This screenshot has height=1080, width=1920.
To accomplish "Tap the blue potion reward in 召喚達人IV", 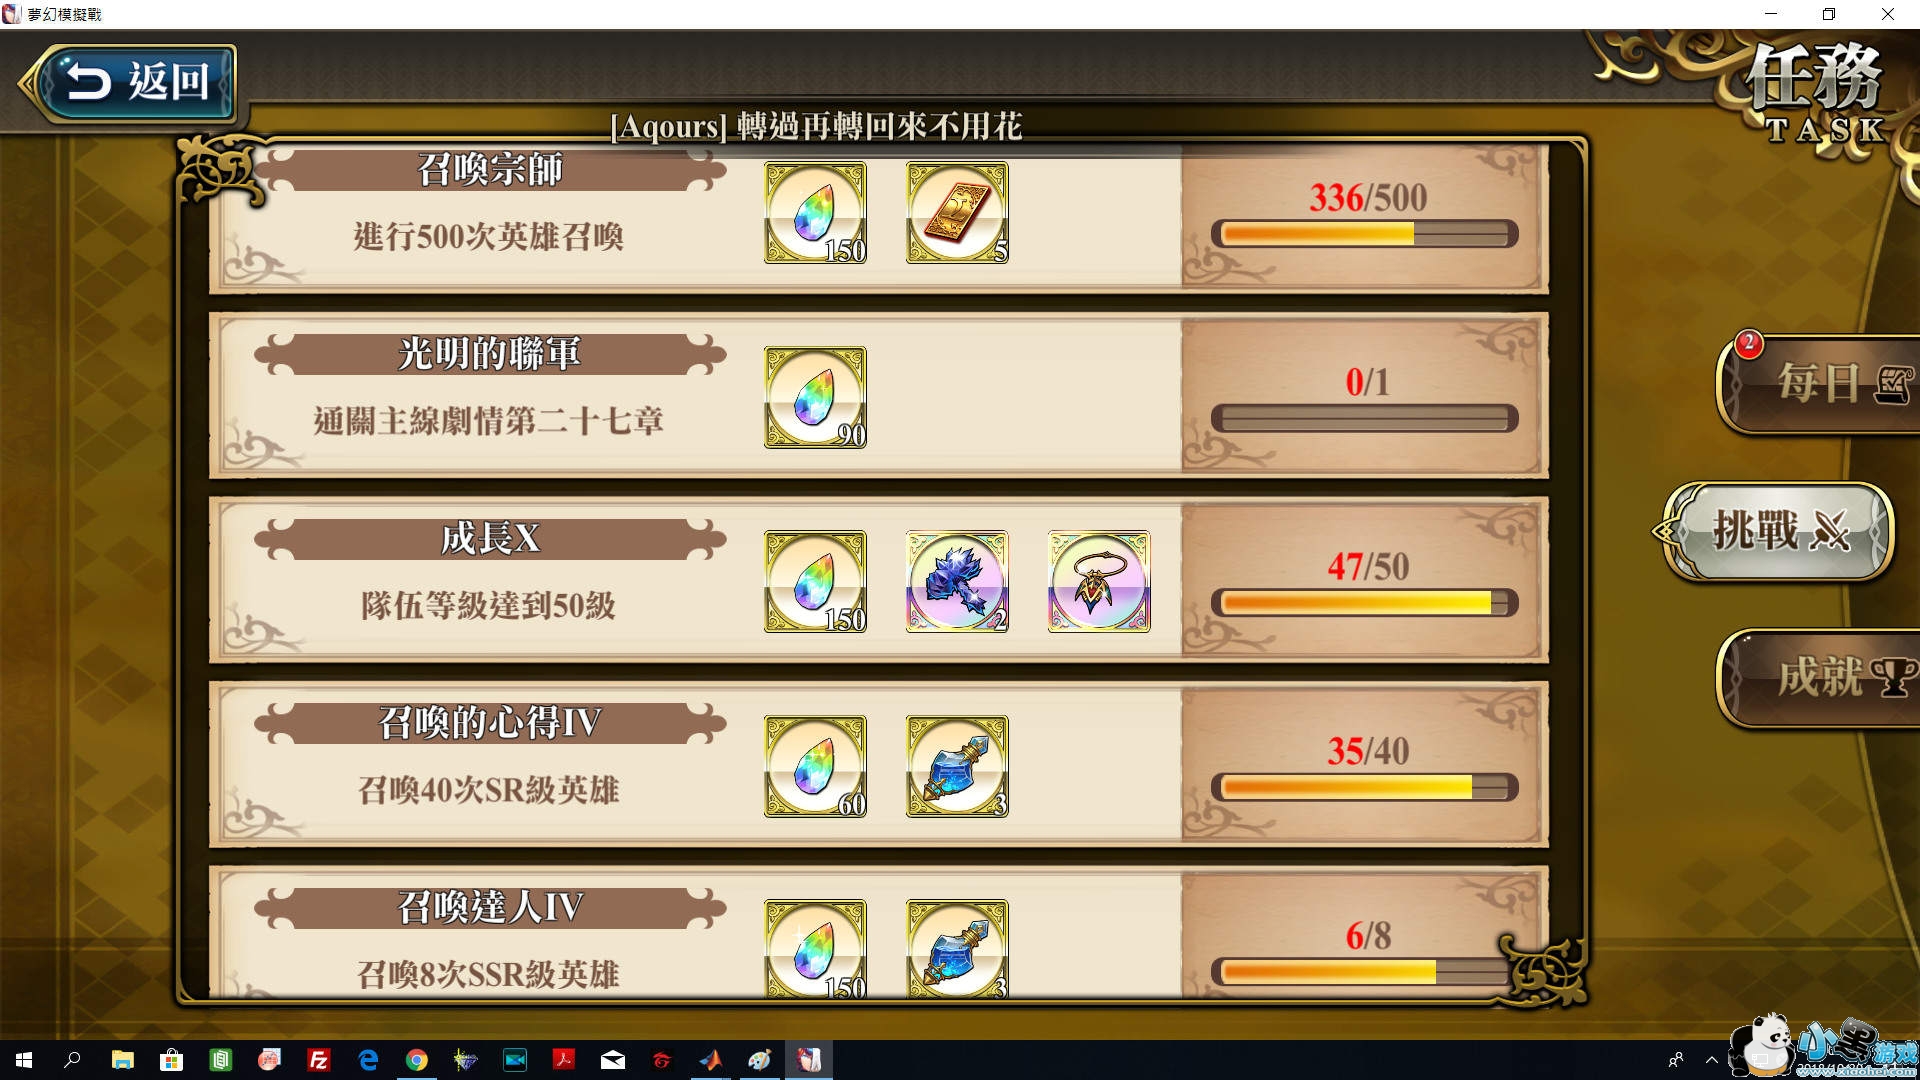I will pyautogui.click(x=957, y=948).
